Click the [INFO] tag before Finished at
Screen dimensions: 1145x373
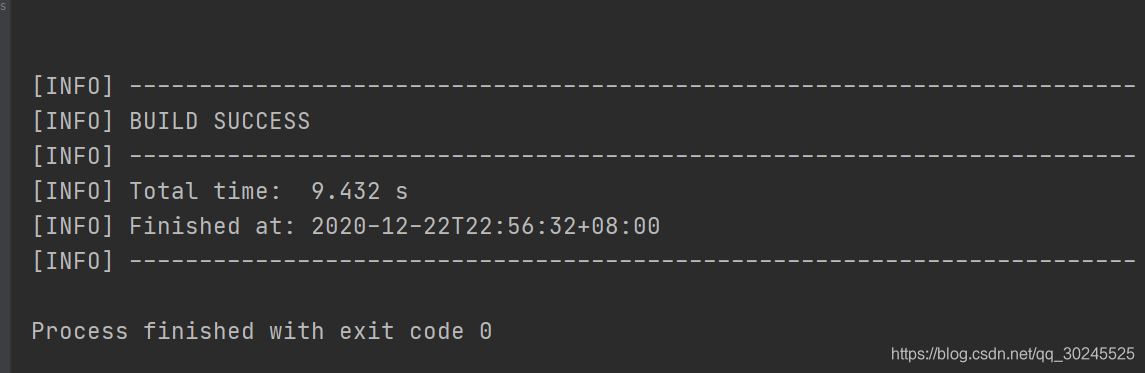click(73, 226)
